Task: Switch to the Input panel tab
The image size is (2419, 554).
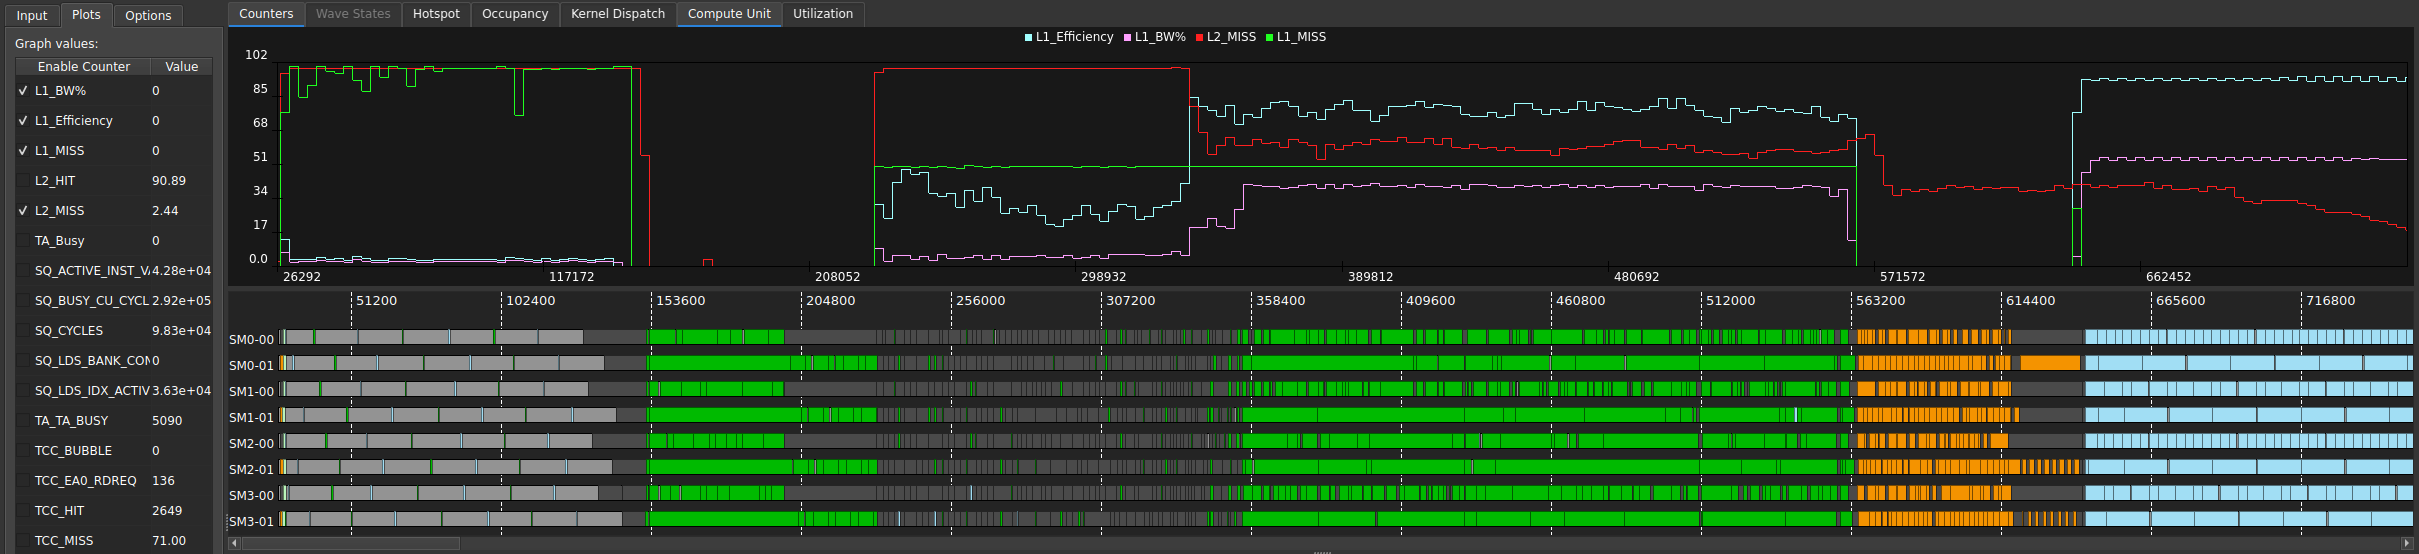Action: [x=32, y=15]
